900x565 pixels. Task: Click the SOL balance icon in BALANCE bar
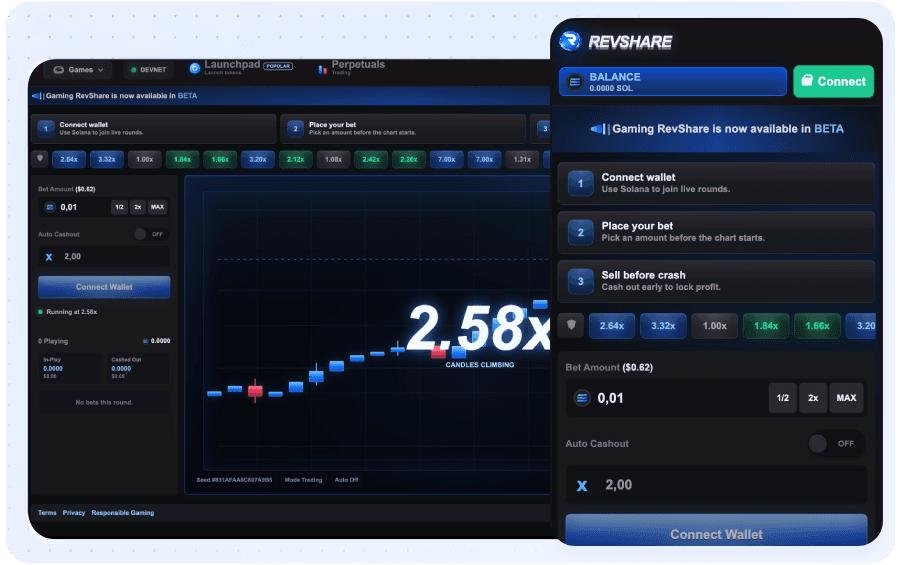575,82
